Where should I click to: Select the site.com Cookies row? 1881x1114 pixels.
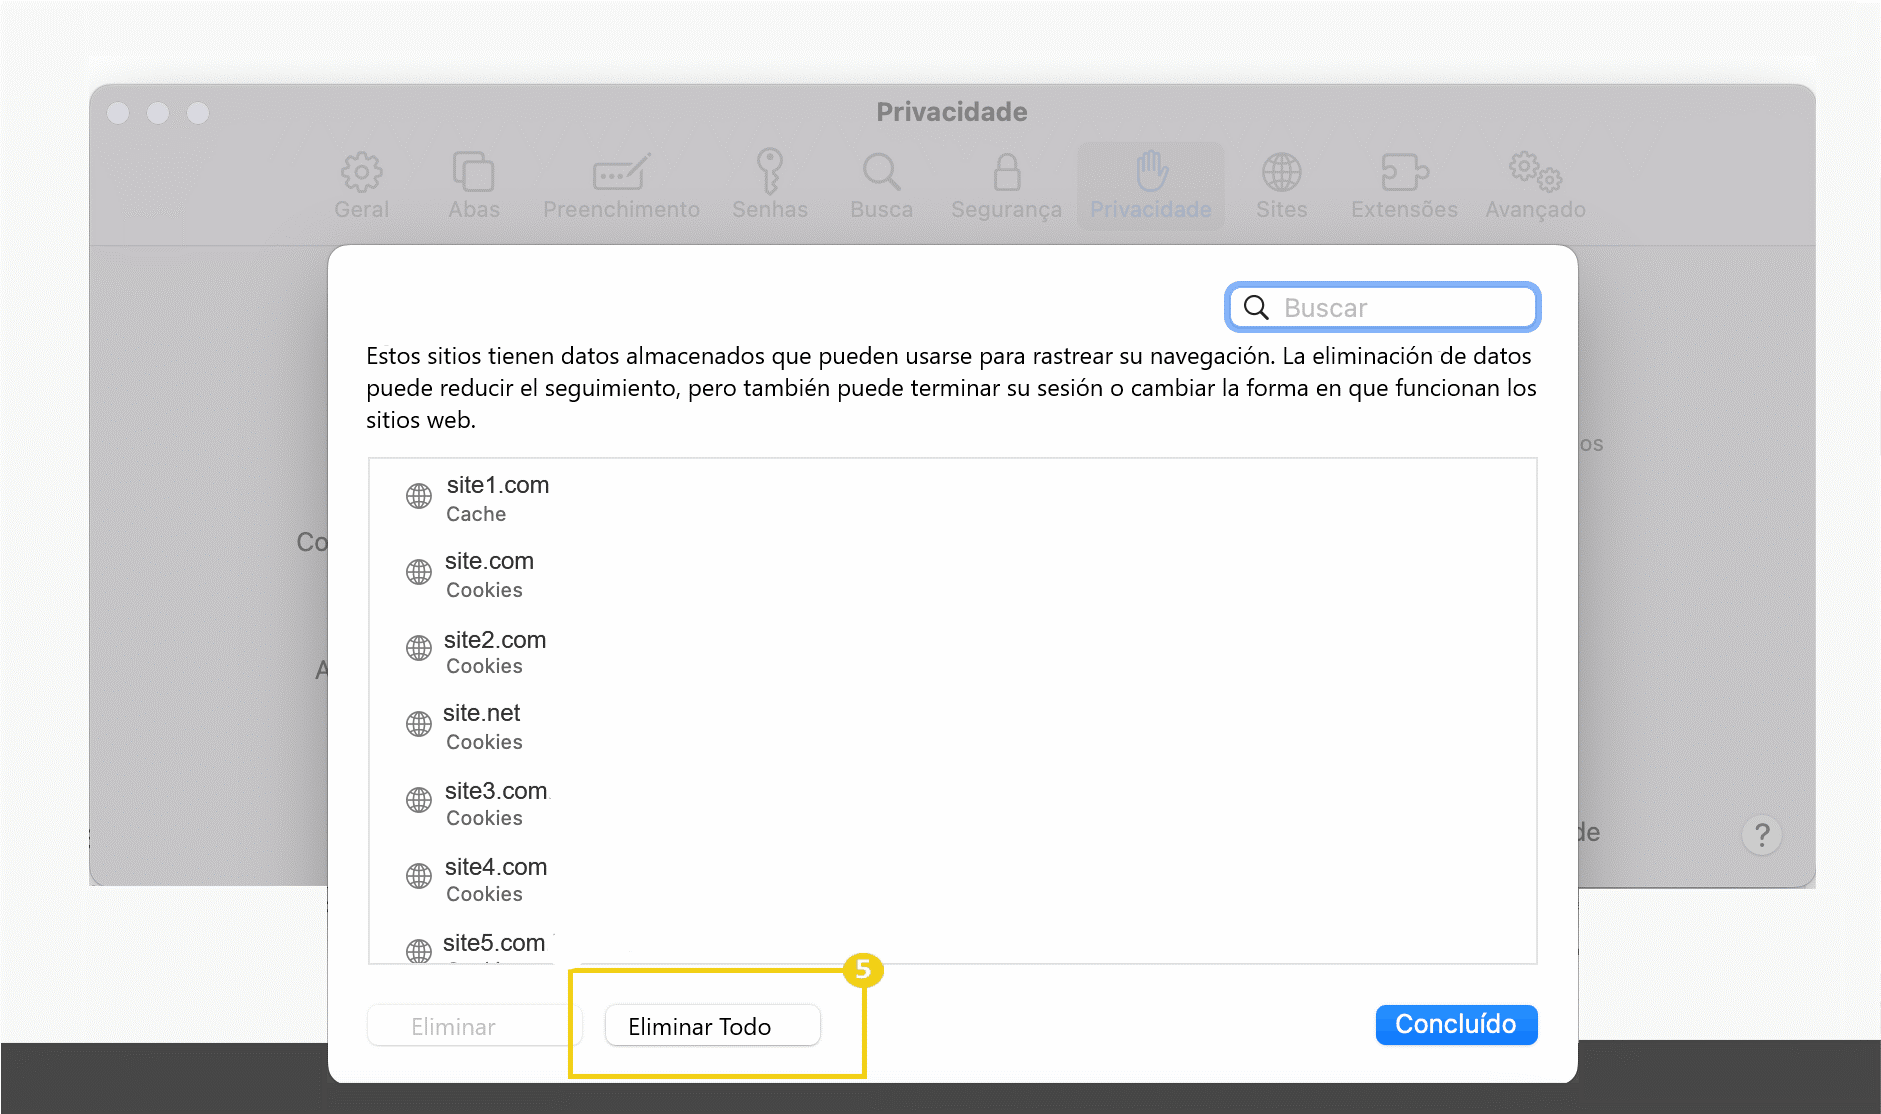(952, 574)
